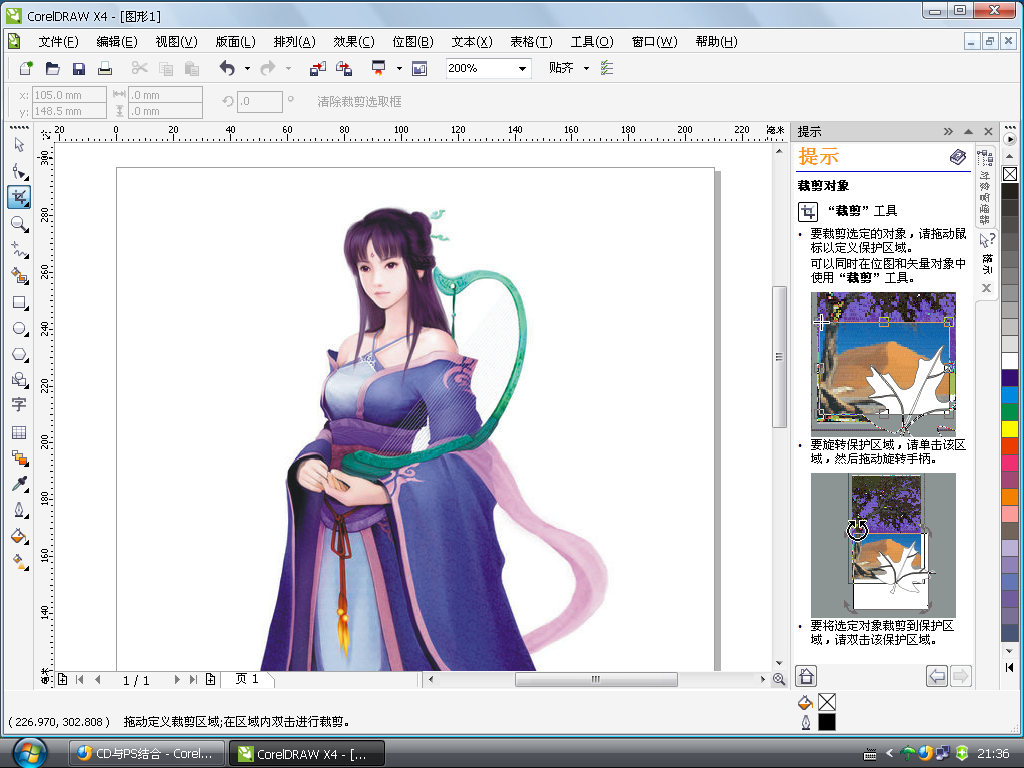Viewport: 1024px width, 768px height.
Task: Click the Import icon in the toolbar
Action: point(317,68)
